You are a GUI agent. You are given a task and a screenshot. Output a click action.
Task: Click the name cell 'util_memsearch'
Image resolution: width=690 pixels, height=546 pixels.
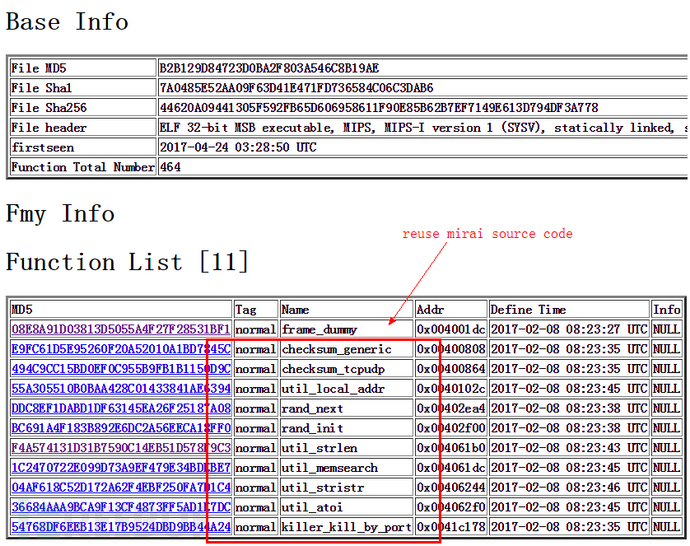(x=347, y=468)
